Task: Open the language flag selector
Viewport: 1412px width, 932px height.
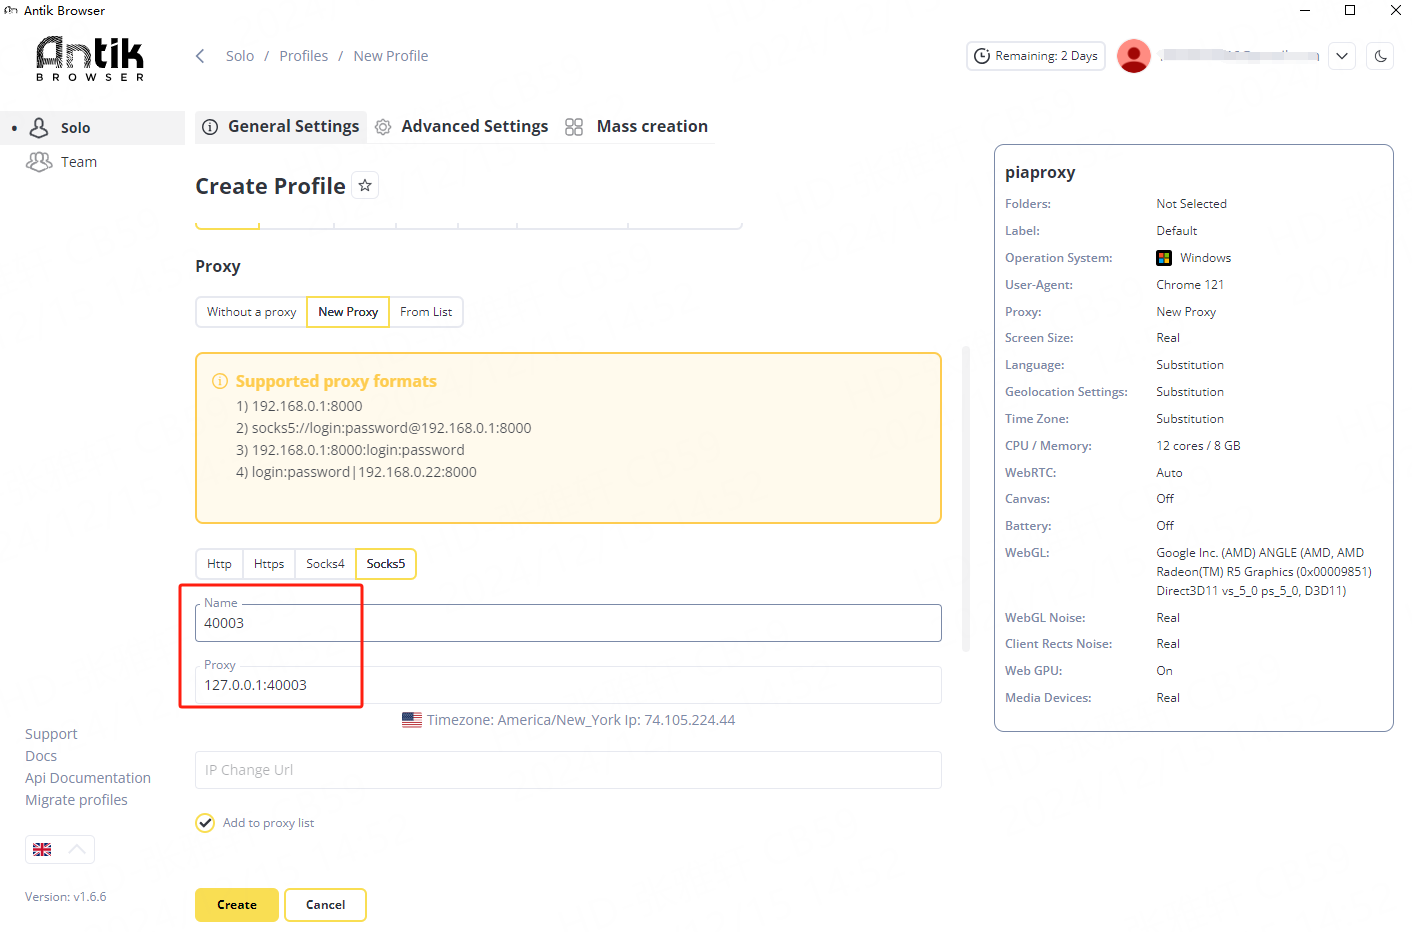Action: point(59,850)
